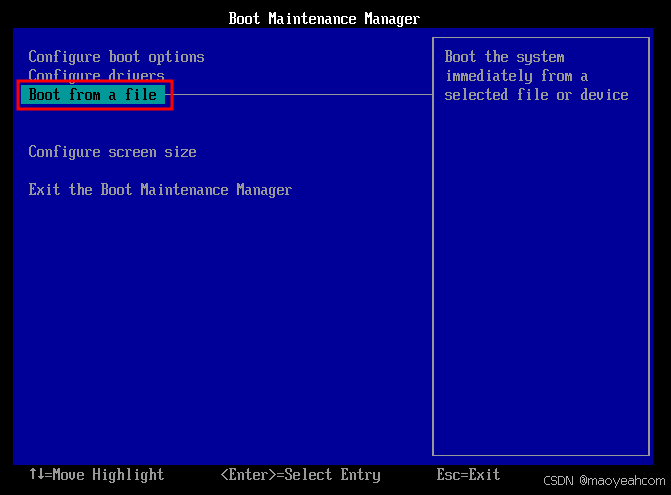Open the Configure drivers entry
The width and height of the screenshot is (671, 495).
[97, 75]
